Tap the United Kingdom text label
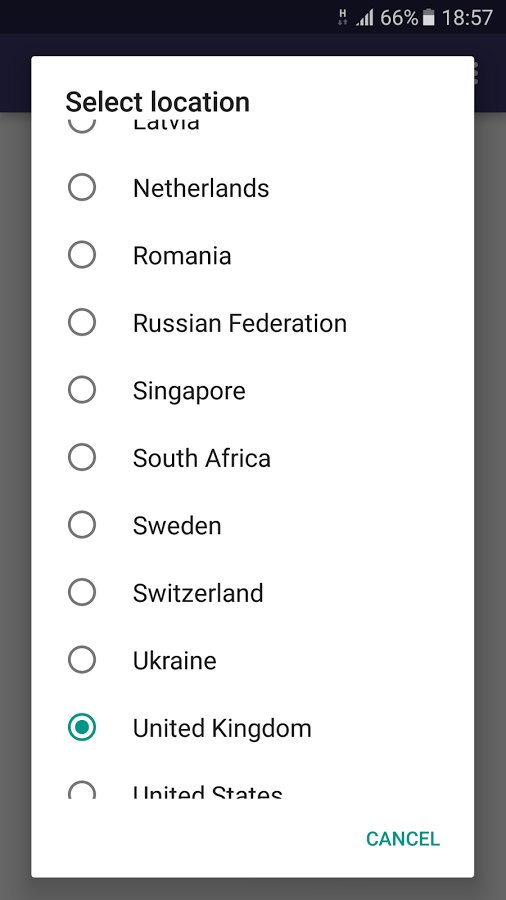 [222, 729]
